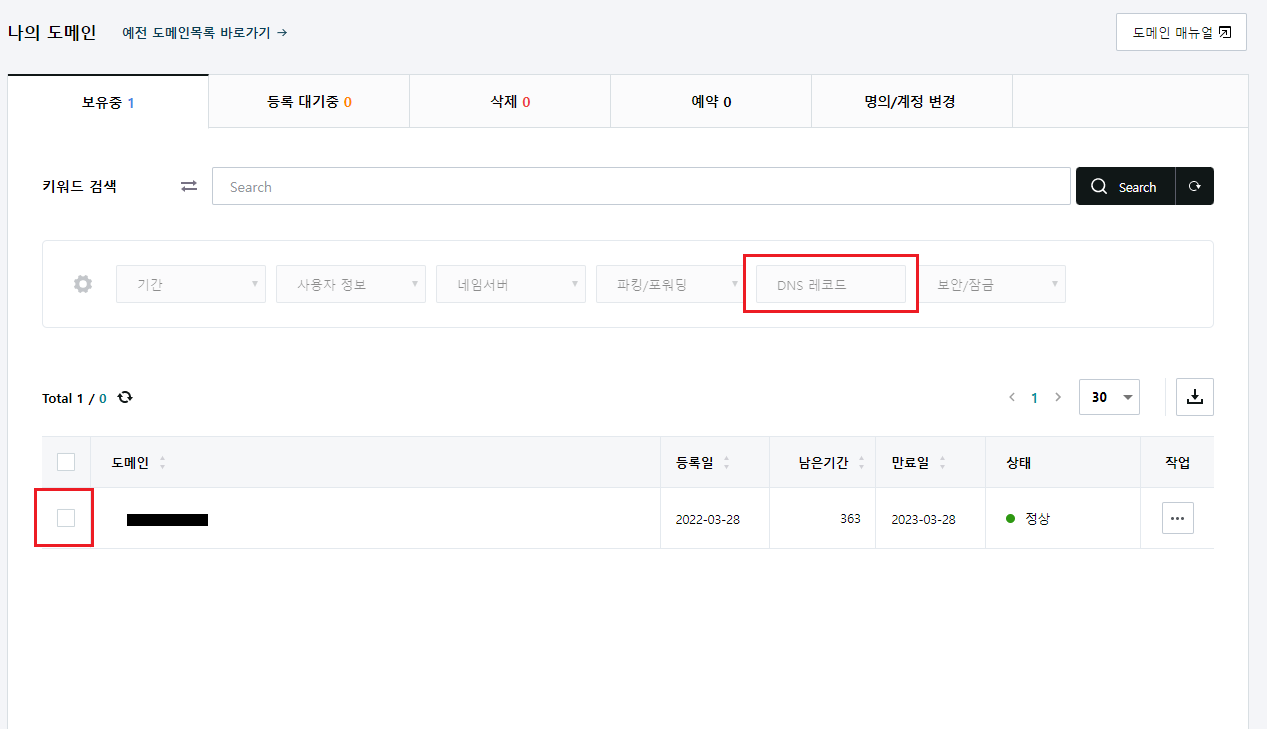Click the keyword Search input field
The height and width of the screenshot is (729, 1267).
point(641,186)
